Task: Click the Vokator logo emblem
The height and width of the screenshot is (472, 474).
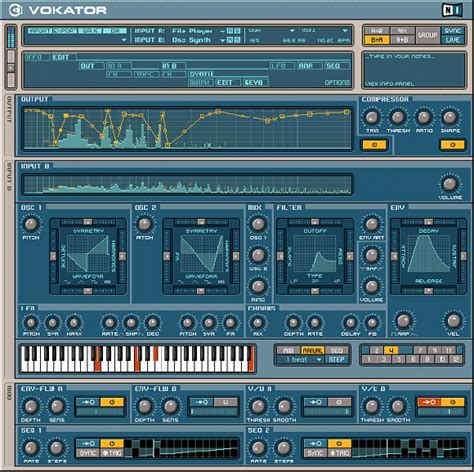Action: pos(15,10)
